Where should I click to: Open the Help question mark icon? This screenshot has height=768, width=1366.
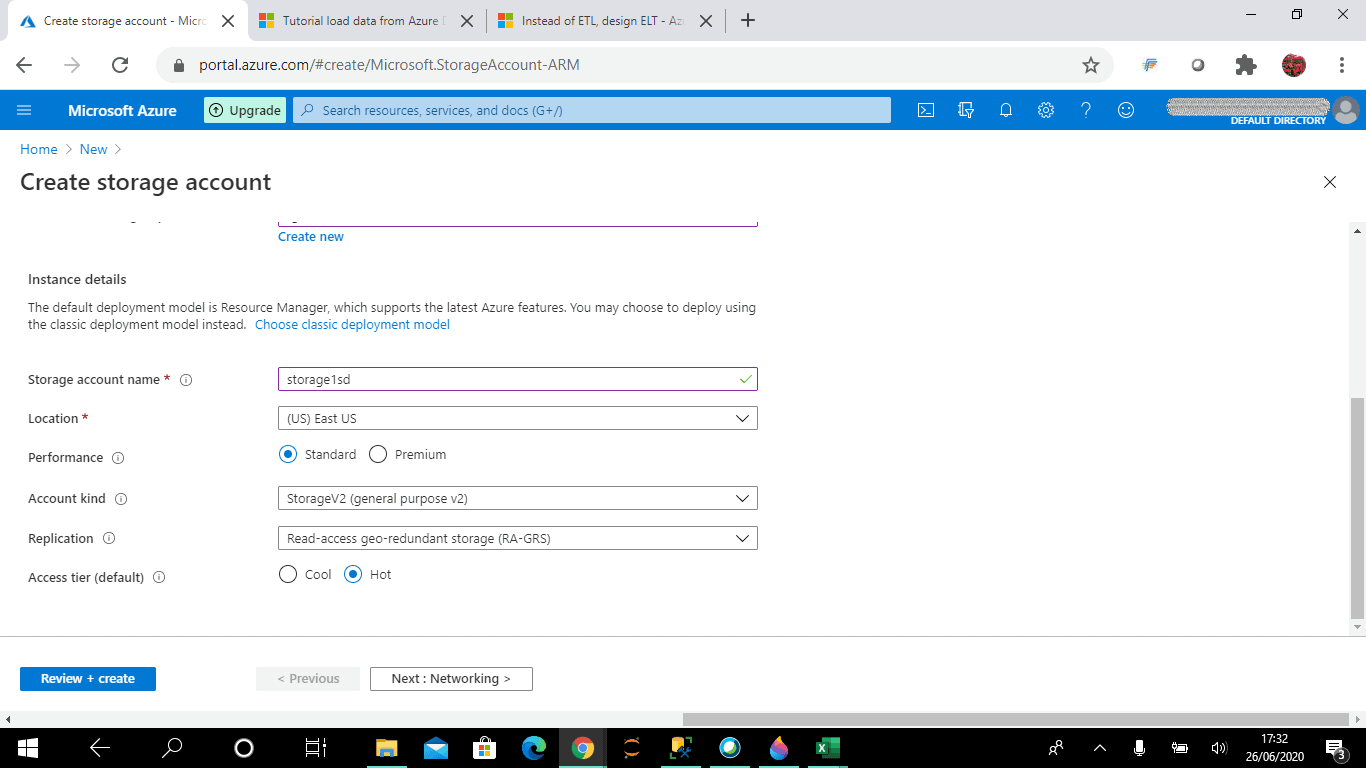pyautogui.click(x=1086, y=110)
